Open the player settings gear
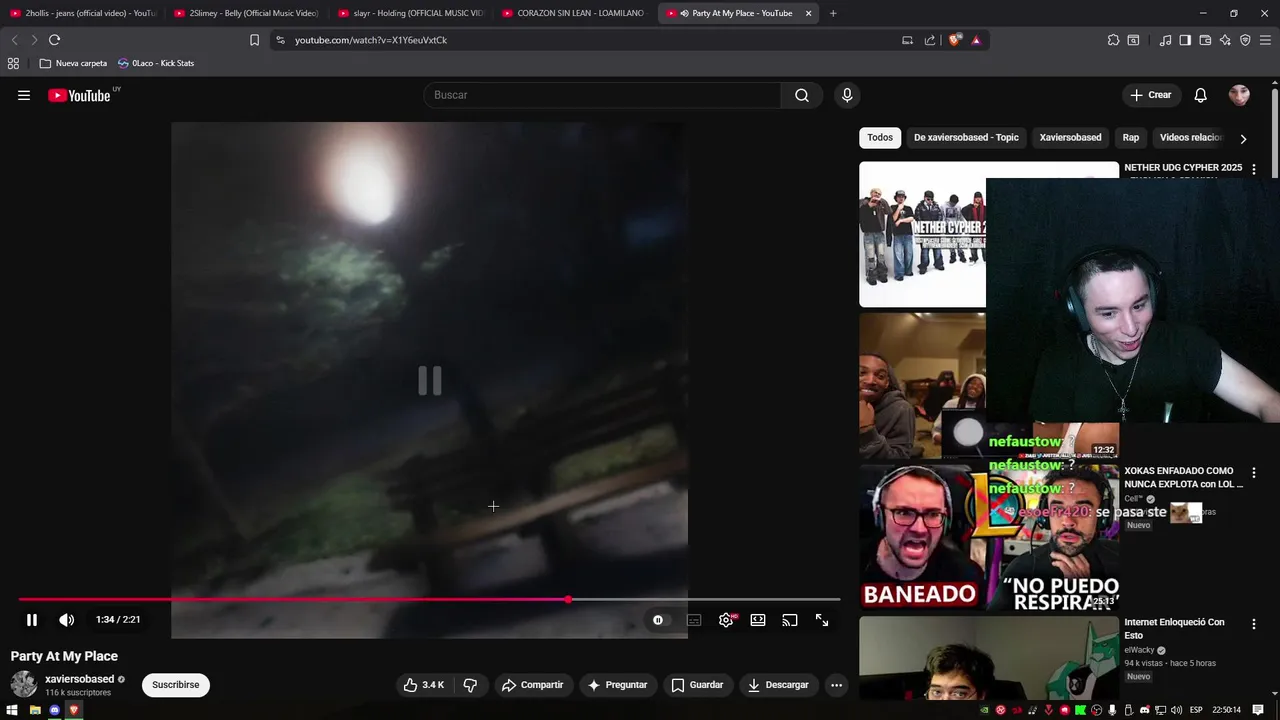The height and width of the screenshot is (720, 1280). pos(726,620)
